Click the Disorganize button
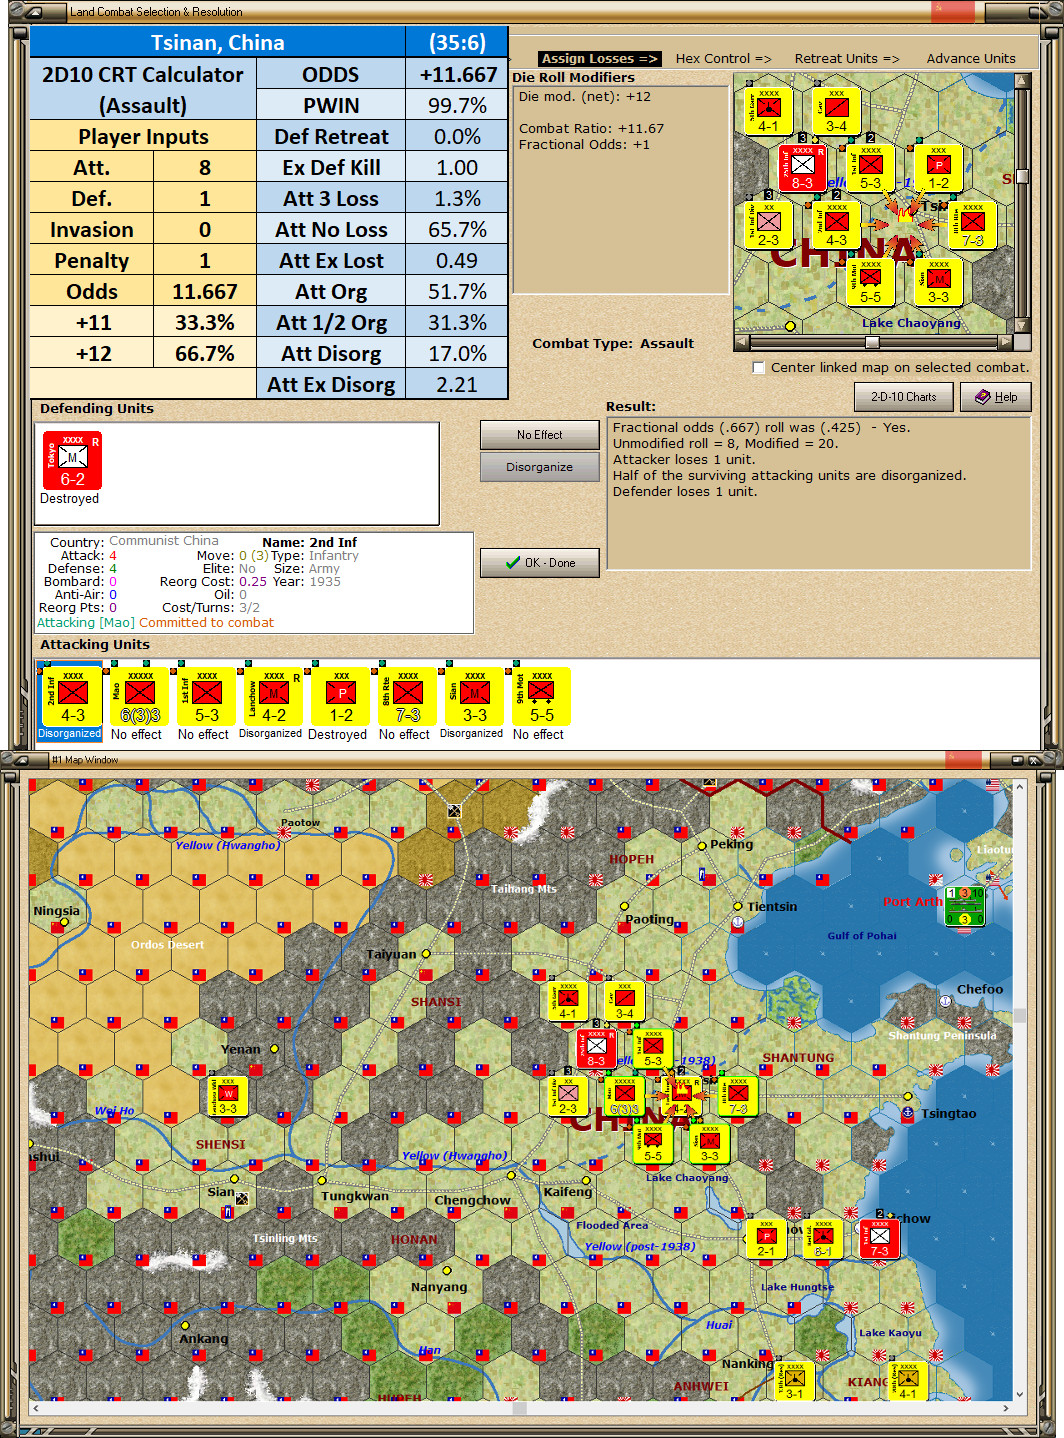This screenshot has height=1438, width=1064. [x=540, y=467]
